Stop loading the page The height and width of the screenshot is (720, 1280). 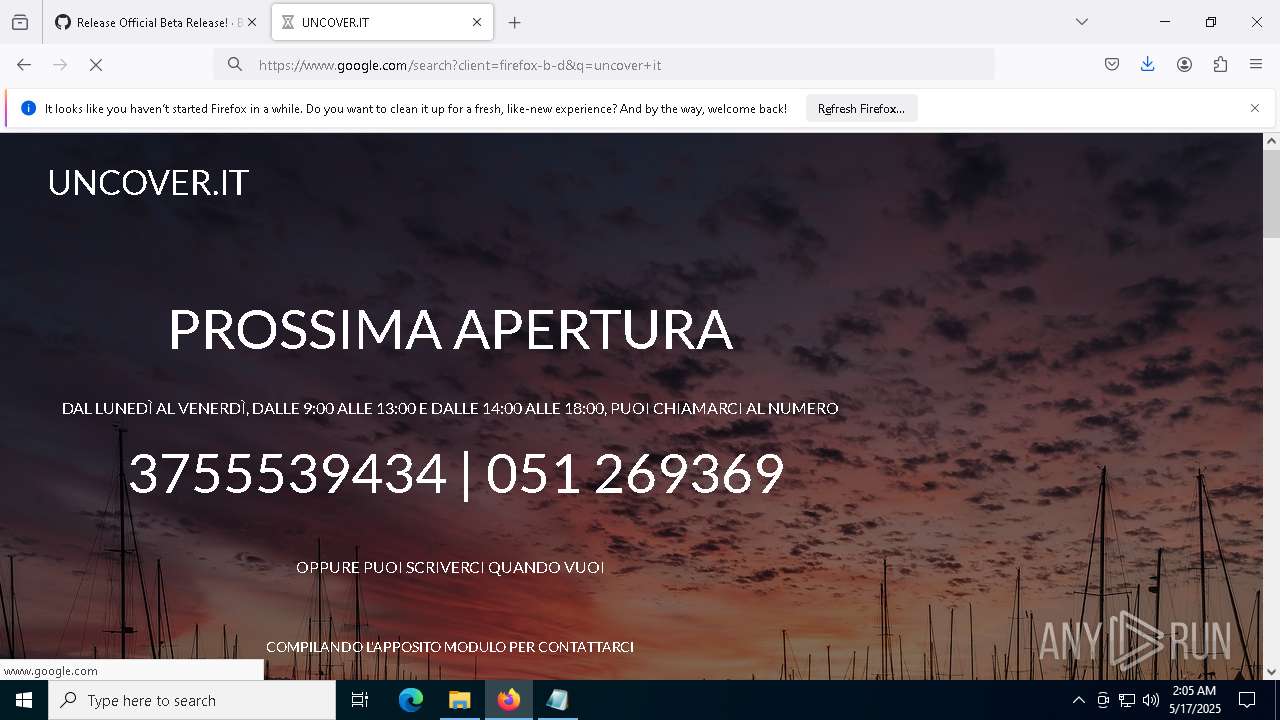point(96,65)
